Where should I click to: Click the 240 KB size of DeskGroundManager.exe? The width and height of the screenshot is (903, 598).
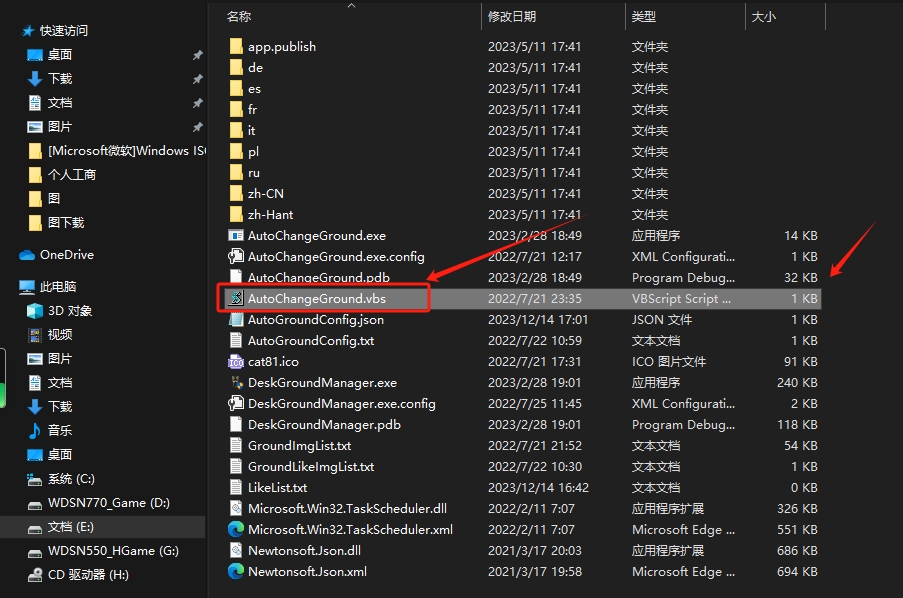pyautogui.click(x=797, y=382)
